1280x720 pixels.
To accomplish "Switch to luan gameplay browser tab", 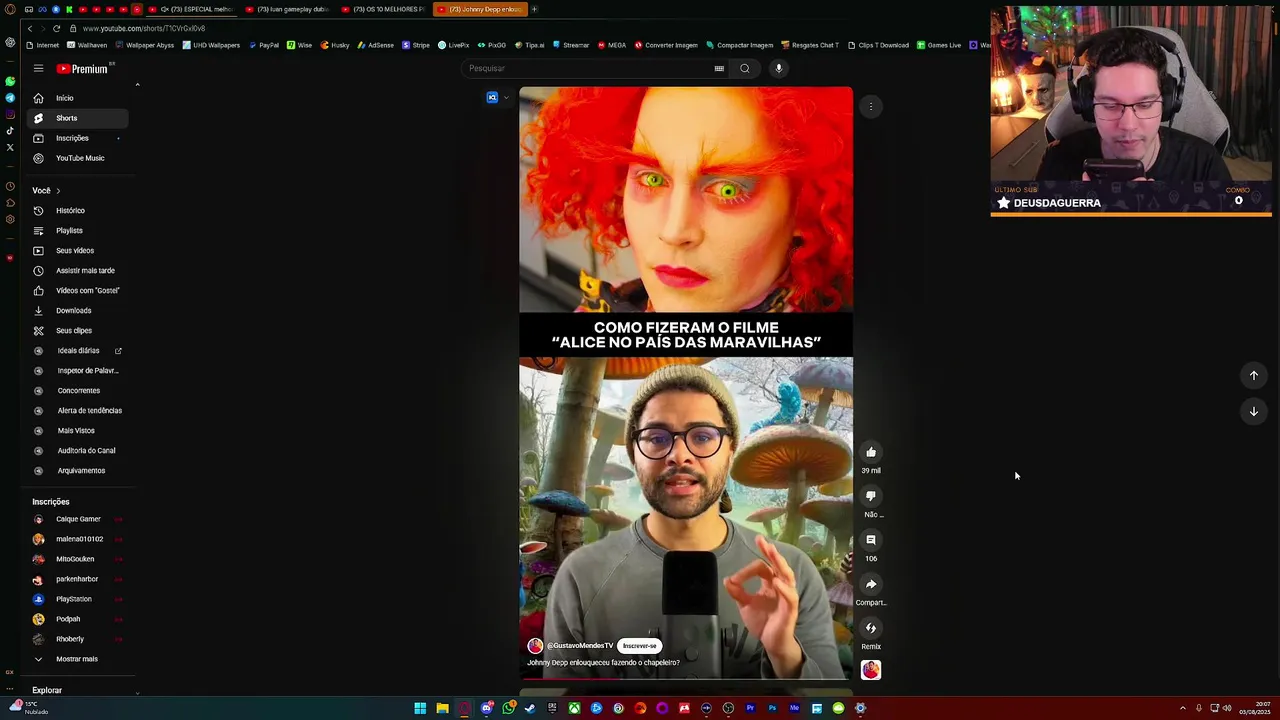I will [290, 9].
